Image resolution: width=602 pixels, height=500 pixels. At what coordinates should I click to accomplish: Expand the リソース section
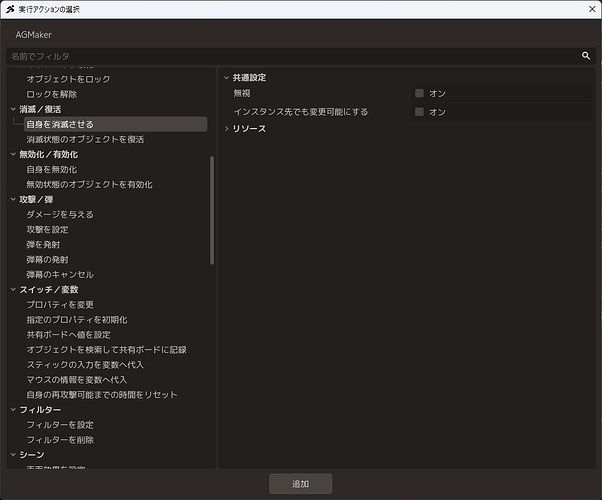pyautogui.click(x=227, y=129)
